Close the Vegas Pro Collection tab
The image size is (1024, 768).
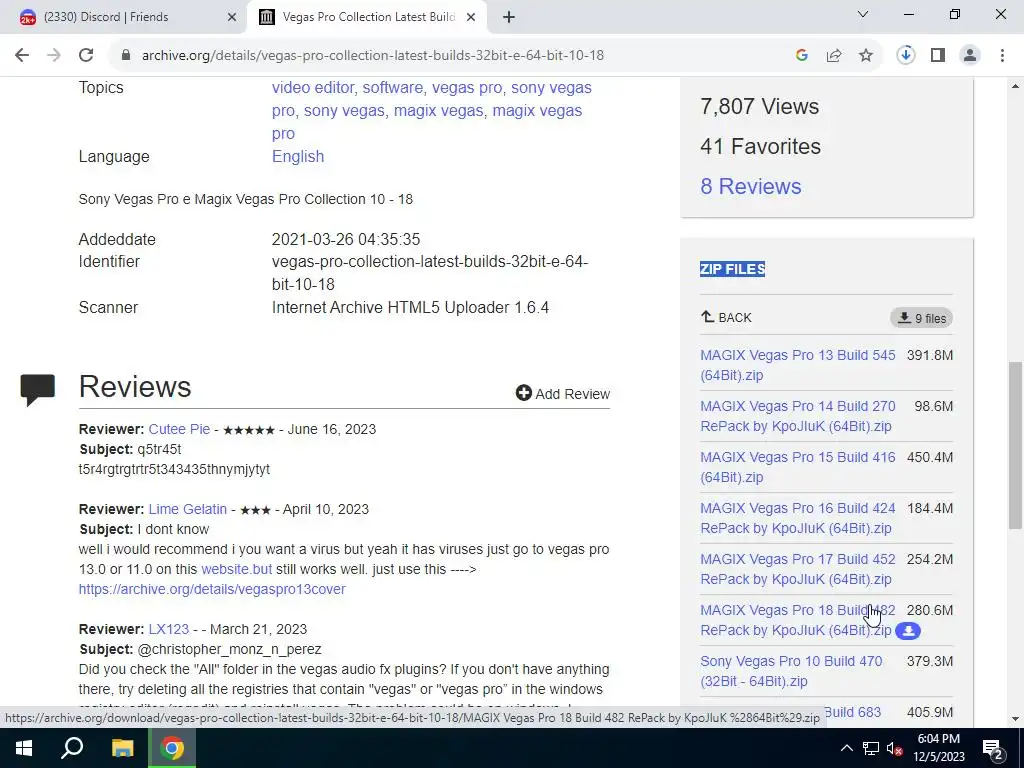pyautogui.click(x=471, y=18)
